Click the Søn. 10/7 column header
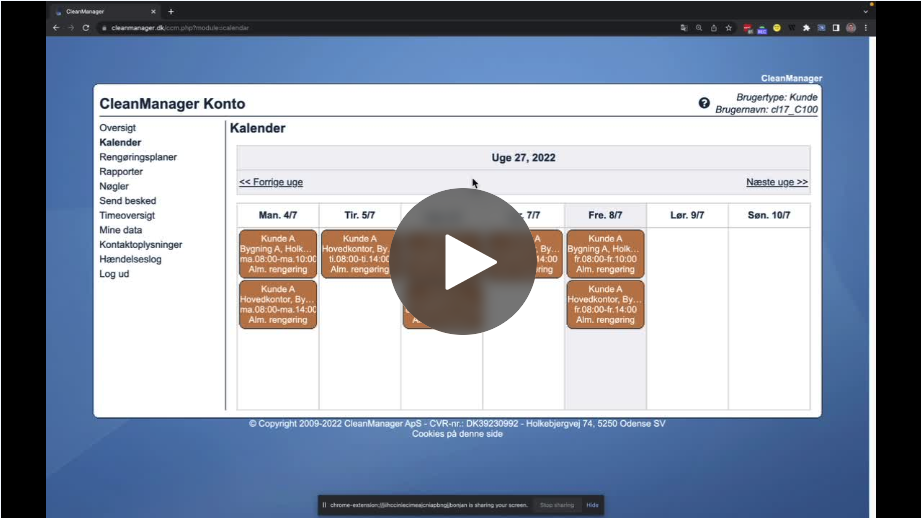 tap(769, 215)
